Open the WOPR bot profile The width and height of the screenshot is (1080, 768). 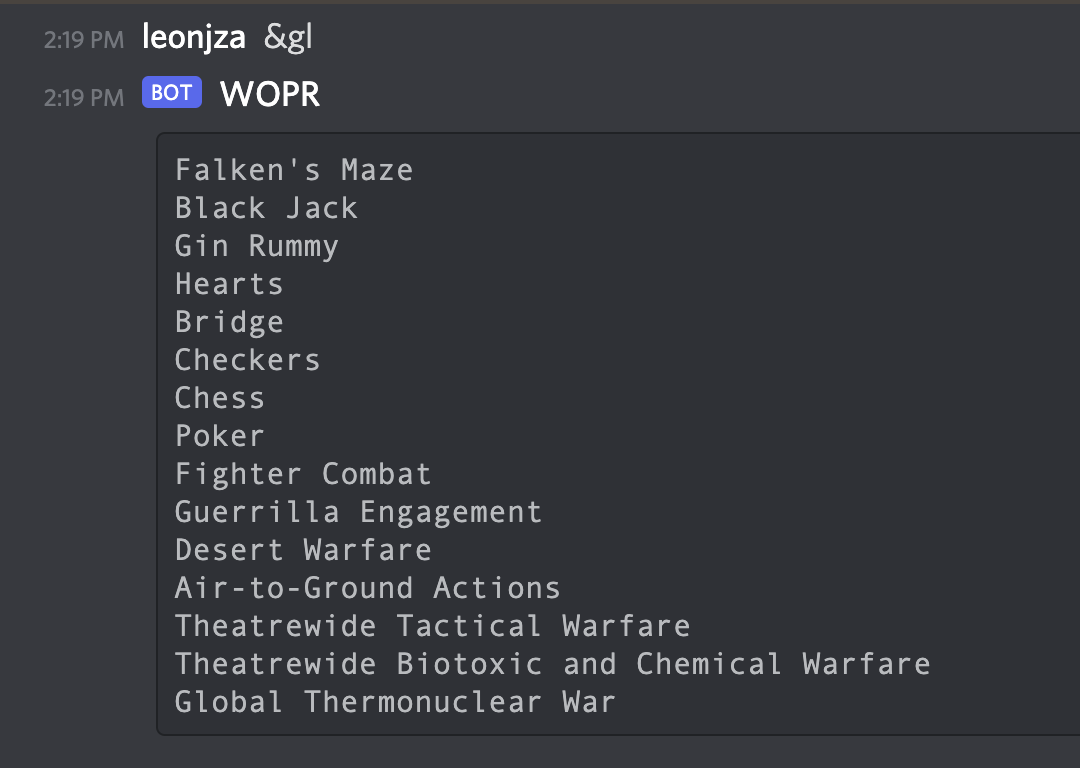270,95
